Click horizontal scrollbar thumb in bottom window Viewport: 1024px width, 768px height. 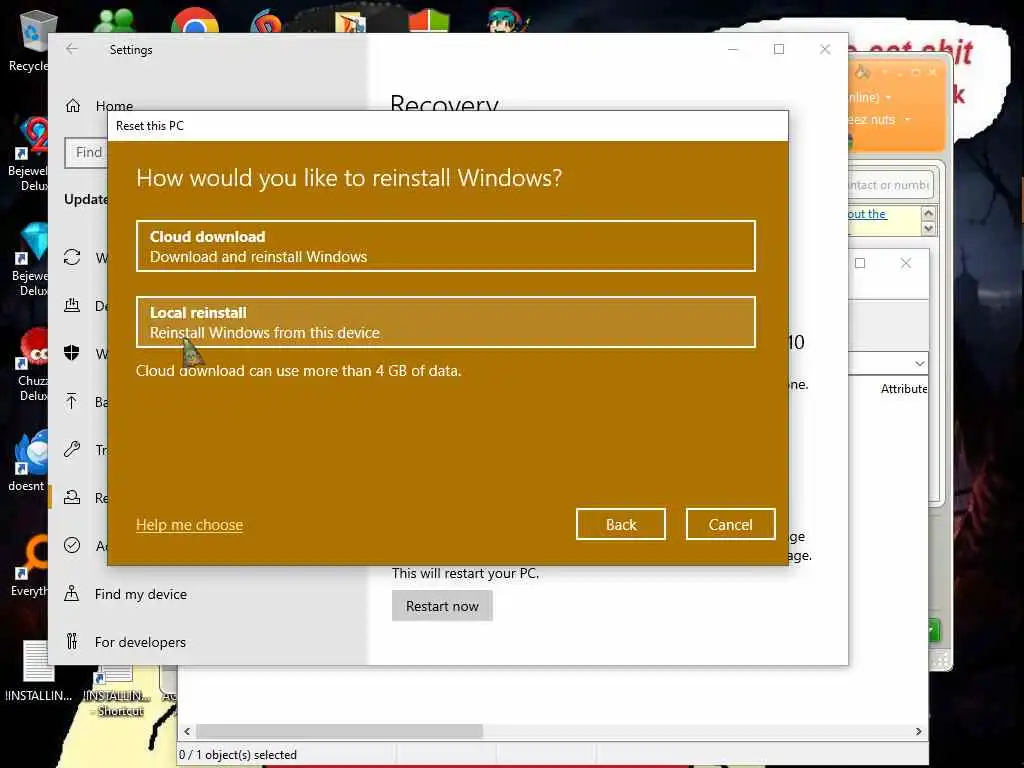(340, 731)
